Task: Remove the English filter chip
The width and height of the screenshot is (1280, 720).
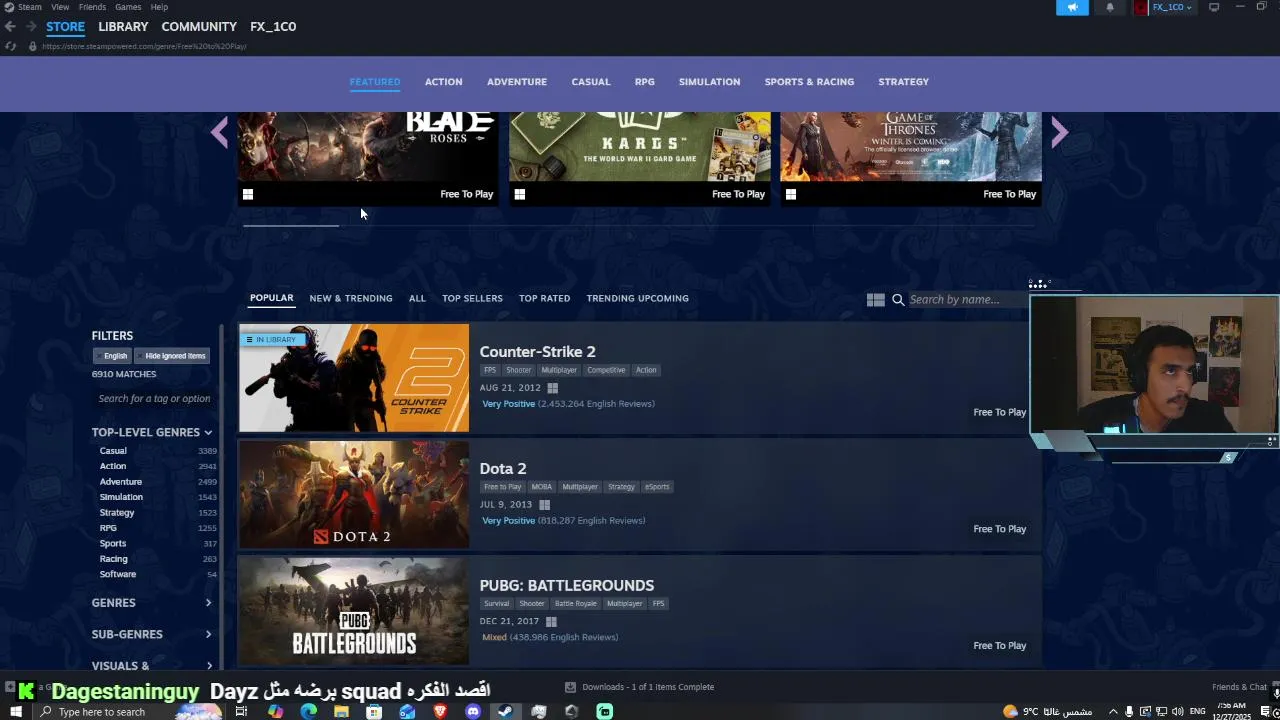Action: click(x=113, y=356)
